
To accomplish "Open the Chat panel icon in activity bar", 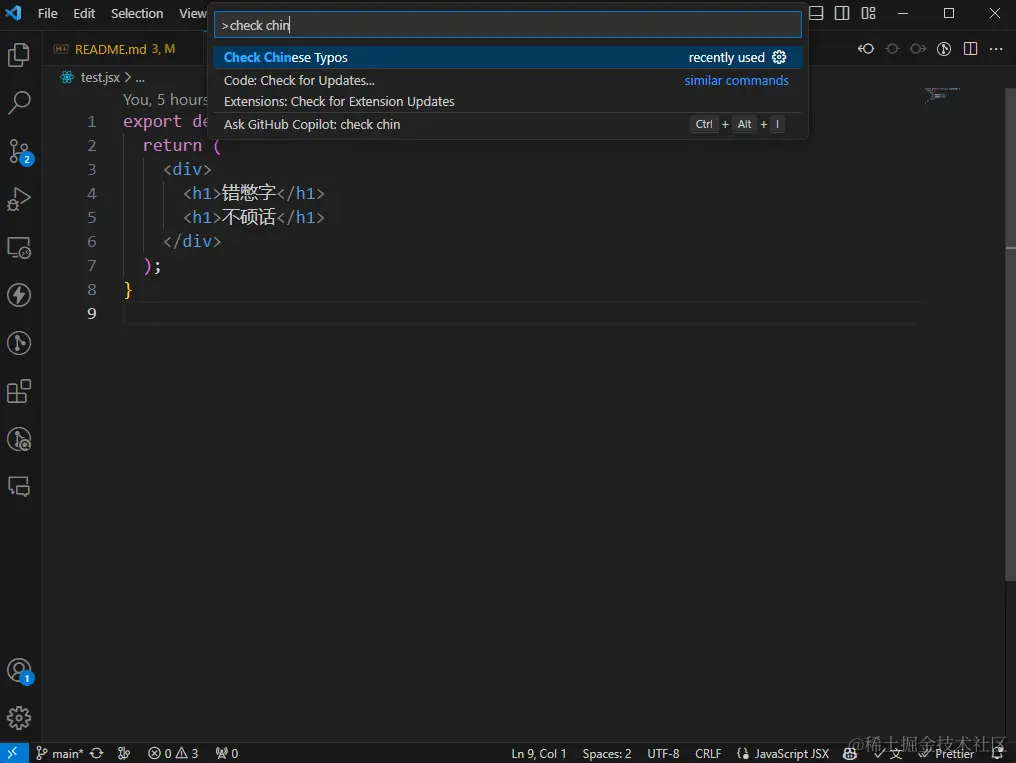I will click(x=19, y=486).
